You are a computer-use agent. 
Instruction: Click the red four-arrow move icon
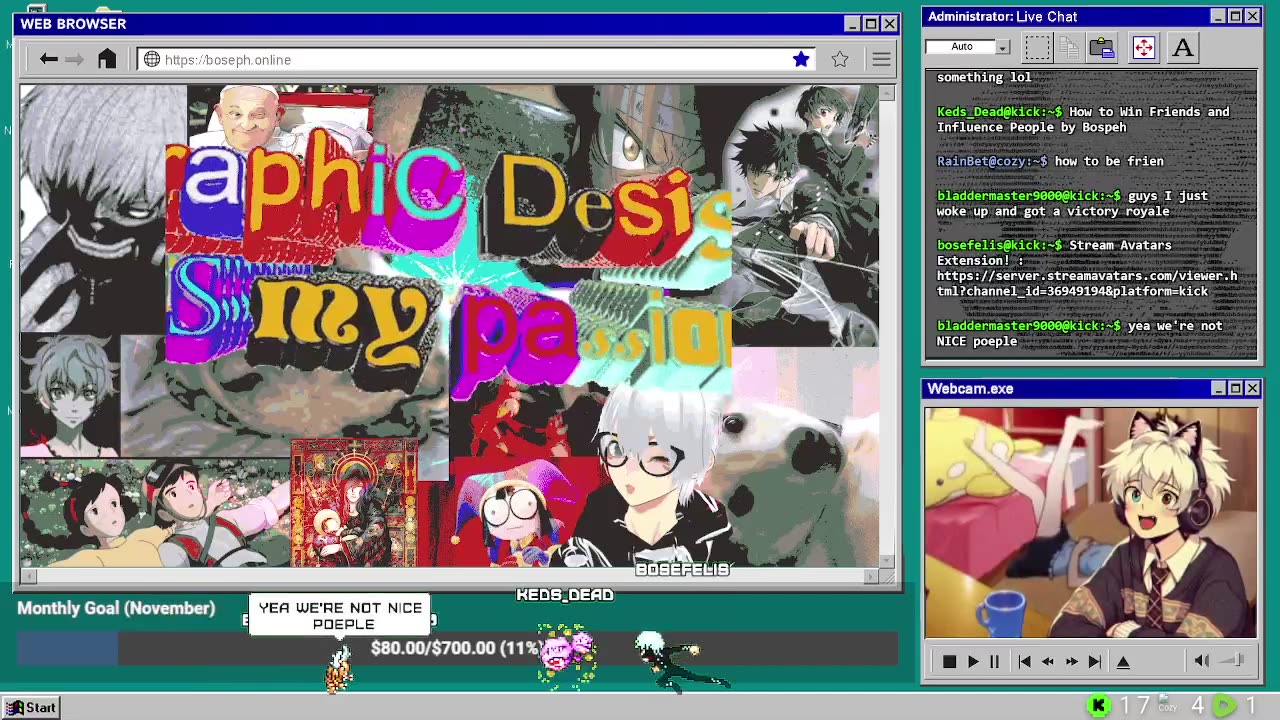1144,47
